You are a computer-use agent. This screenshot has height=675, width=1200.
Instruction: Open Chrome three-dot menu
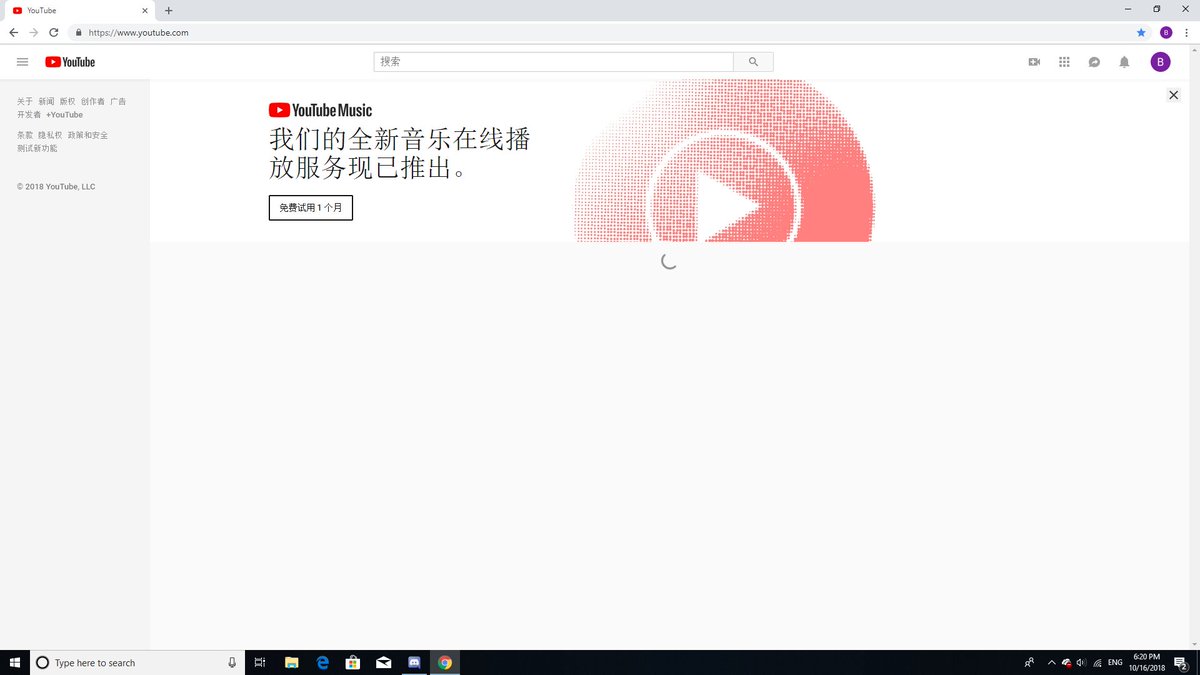pyautogui.click(x=1186, y=32)
